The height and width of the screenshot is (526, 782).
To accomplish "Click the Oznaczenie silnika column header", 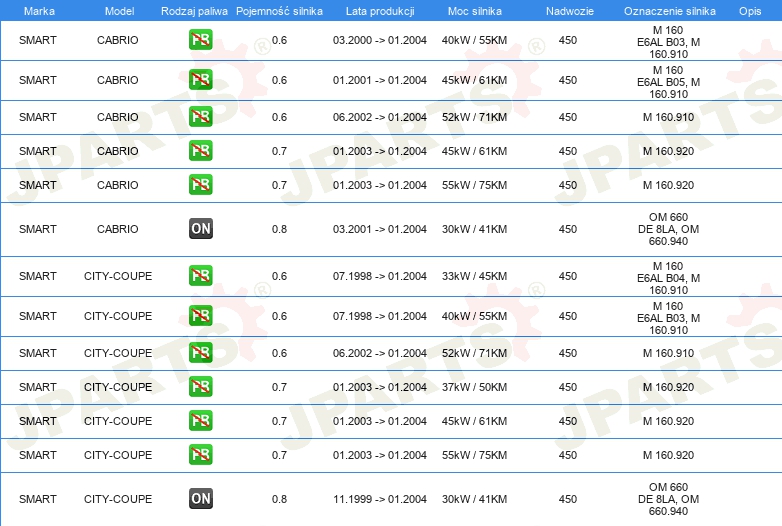I will (668, 10).
